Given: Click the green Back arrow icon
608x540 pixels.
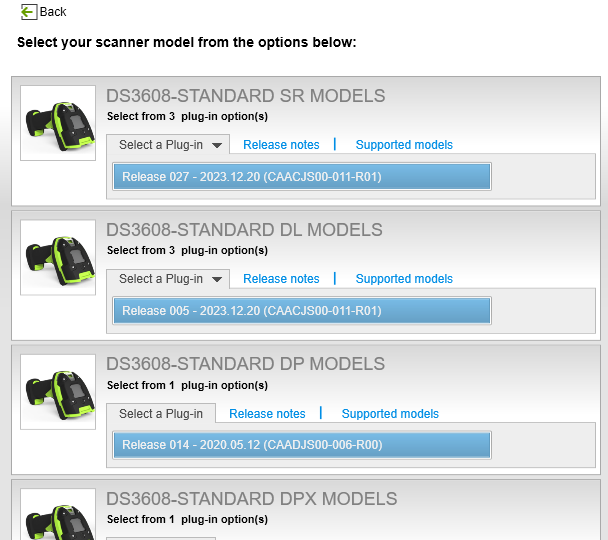Looking at the screenshot, I should [29, 12].
